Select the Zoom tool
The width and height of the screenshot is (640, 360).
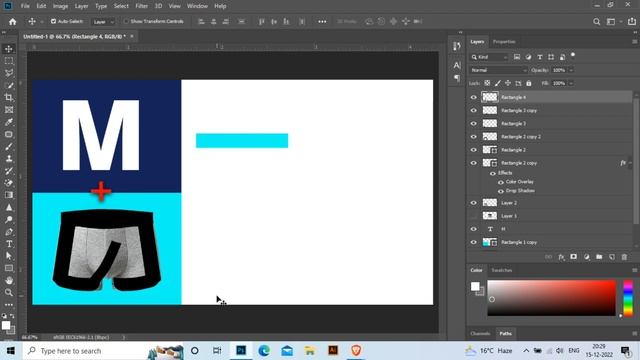point(9,293)
